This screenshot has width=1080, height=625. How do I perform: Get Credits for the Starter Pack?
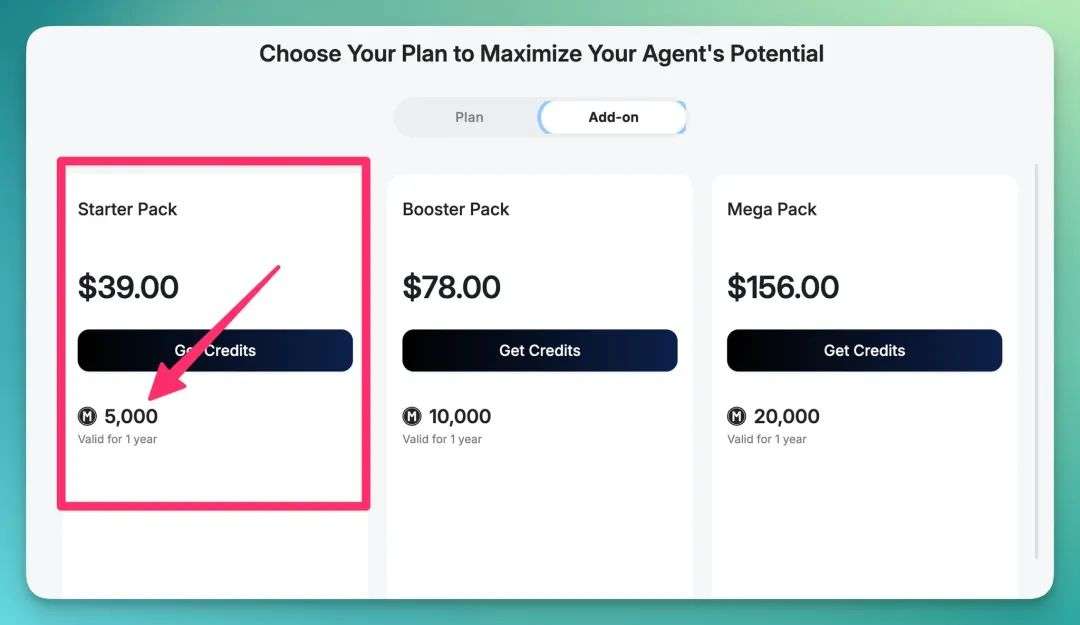click(x=215, y=350)
